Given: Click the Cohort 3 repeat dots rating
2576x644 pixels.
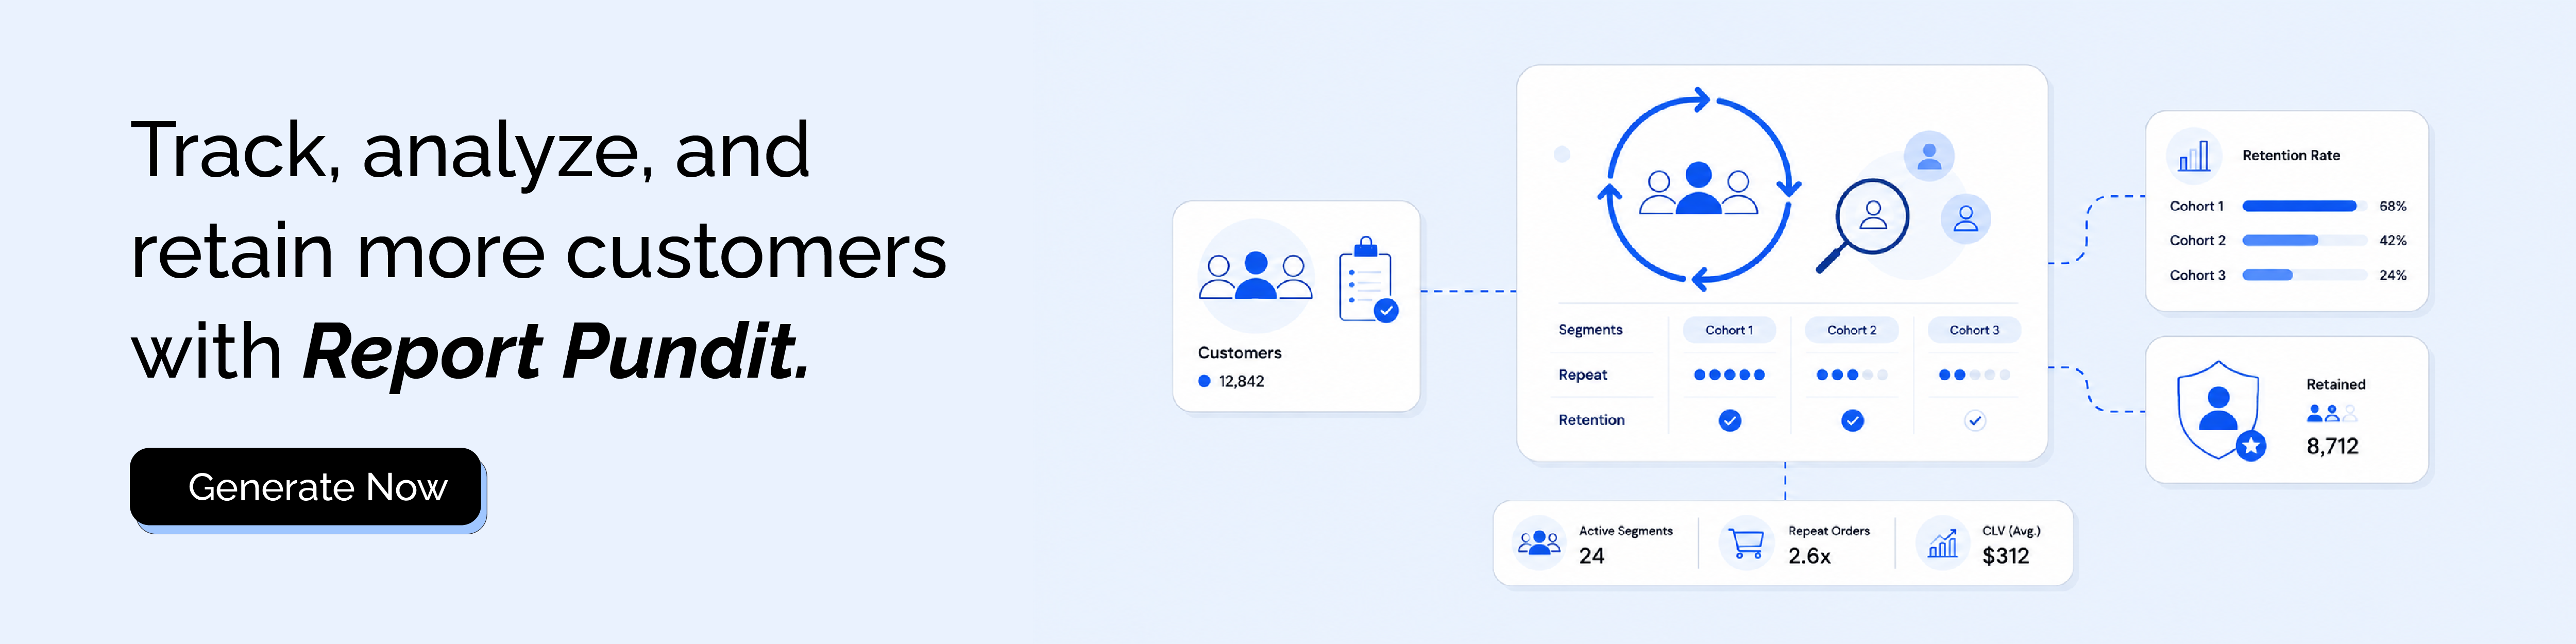Looking at the screenshot, I should click(1974, 375).
